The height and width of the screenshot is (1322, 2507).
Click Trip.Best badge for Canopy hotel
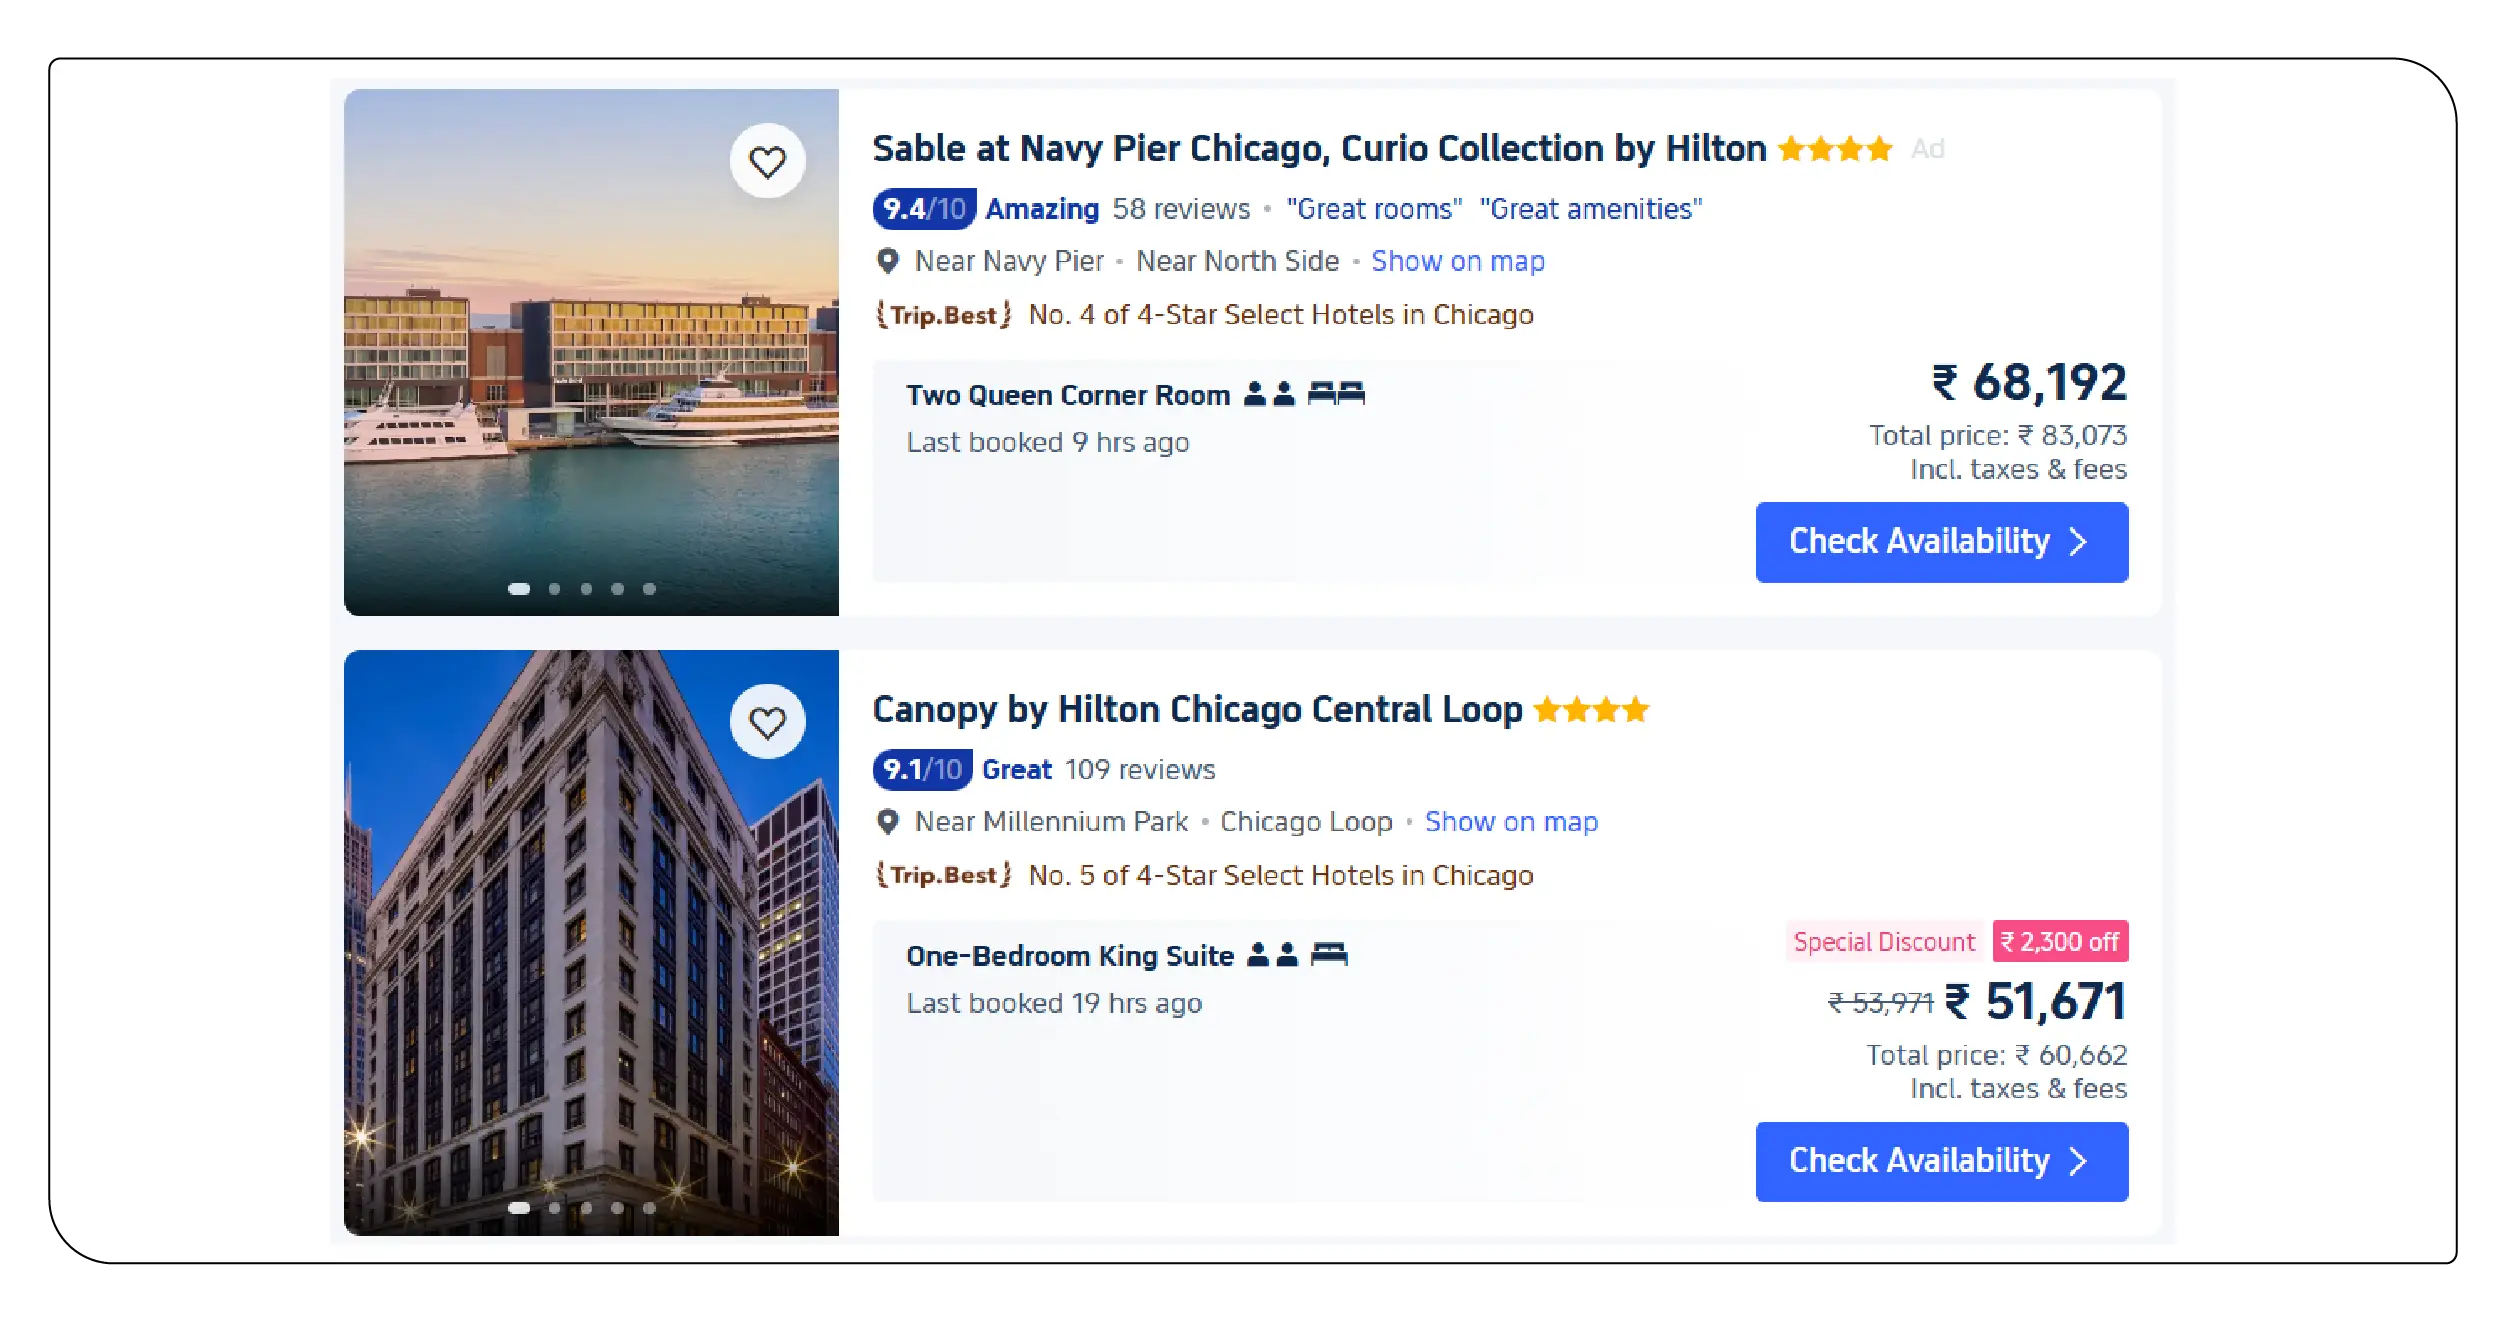[944, 875]
